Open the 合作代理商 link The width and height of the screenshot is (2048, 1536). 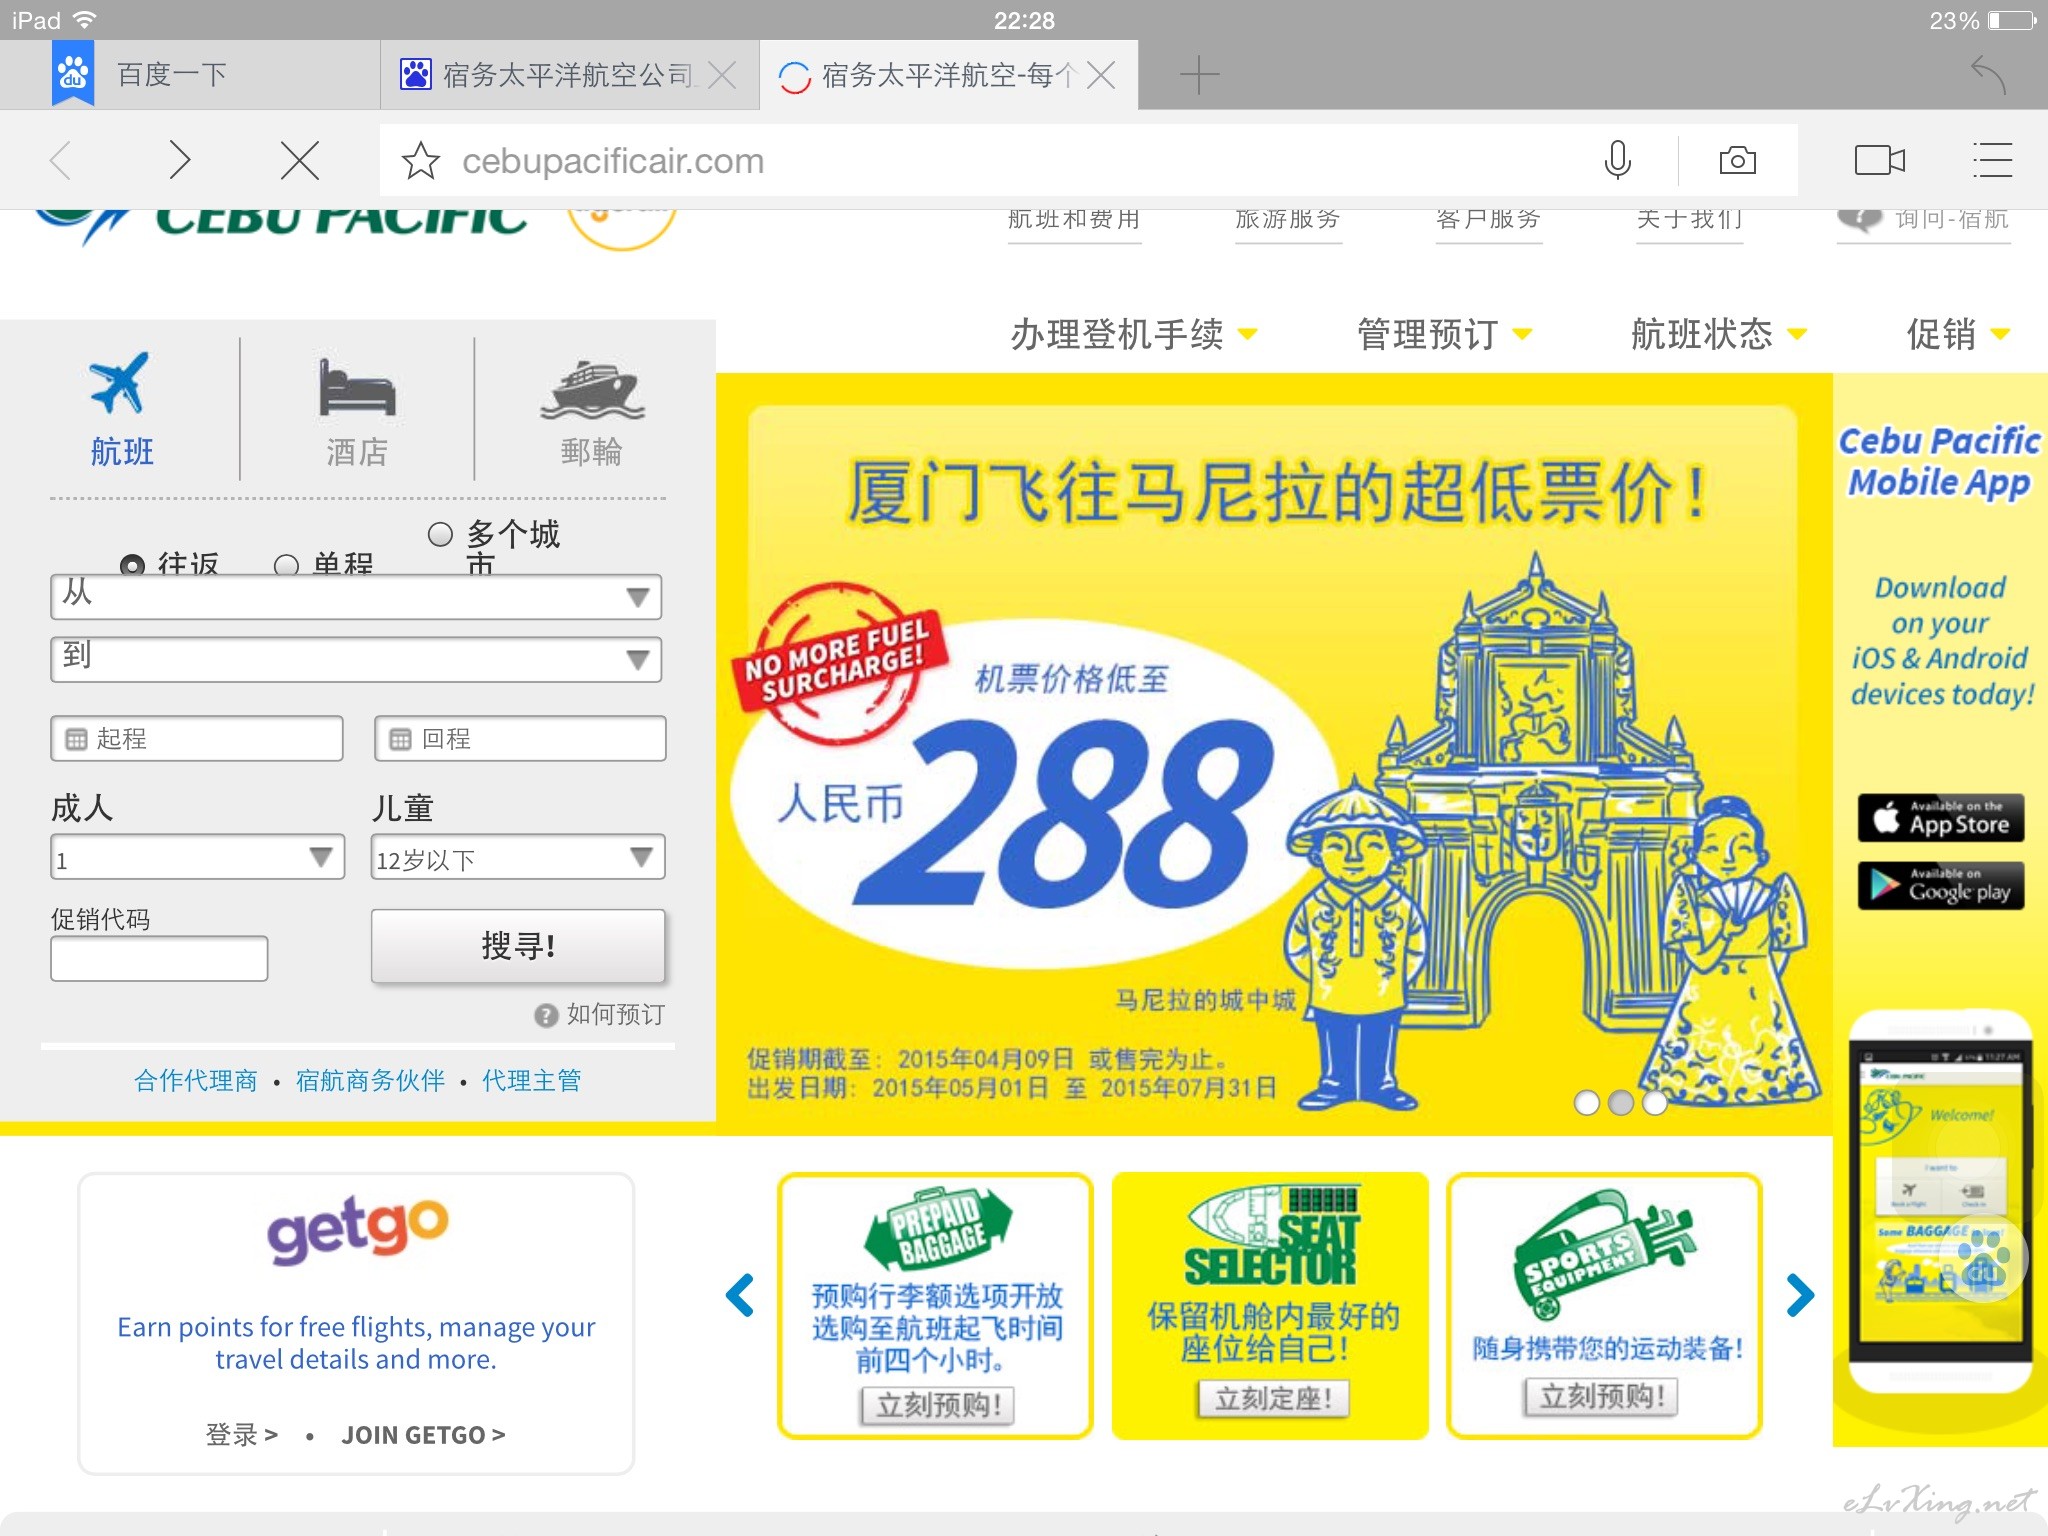click(196, 1081)
